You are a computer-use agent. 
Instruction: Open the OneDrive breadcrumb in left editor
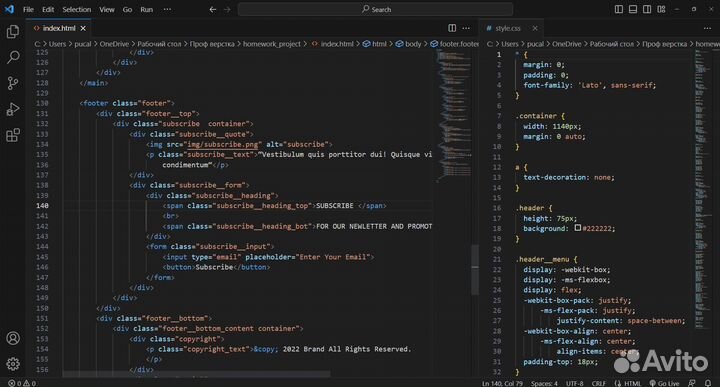[114, 44]
